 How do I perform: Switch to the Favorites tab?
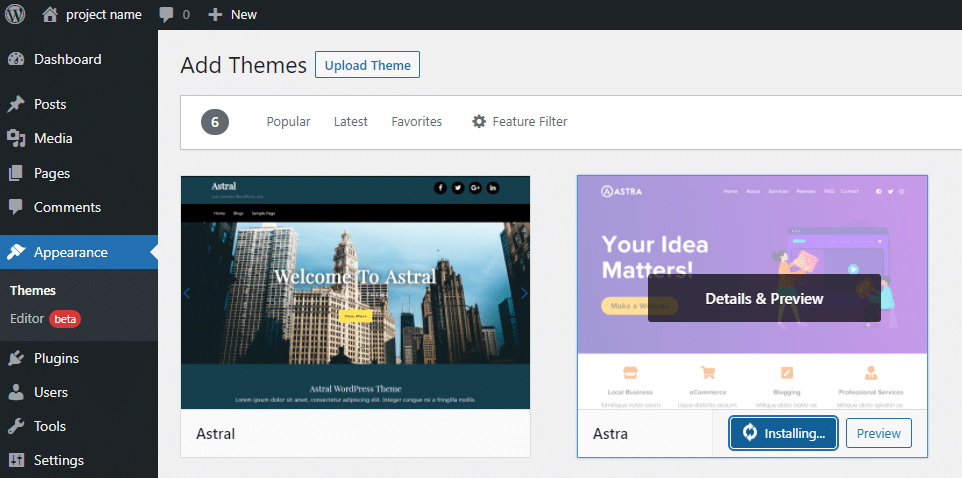(417, 121)
